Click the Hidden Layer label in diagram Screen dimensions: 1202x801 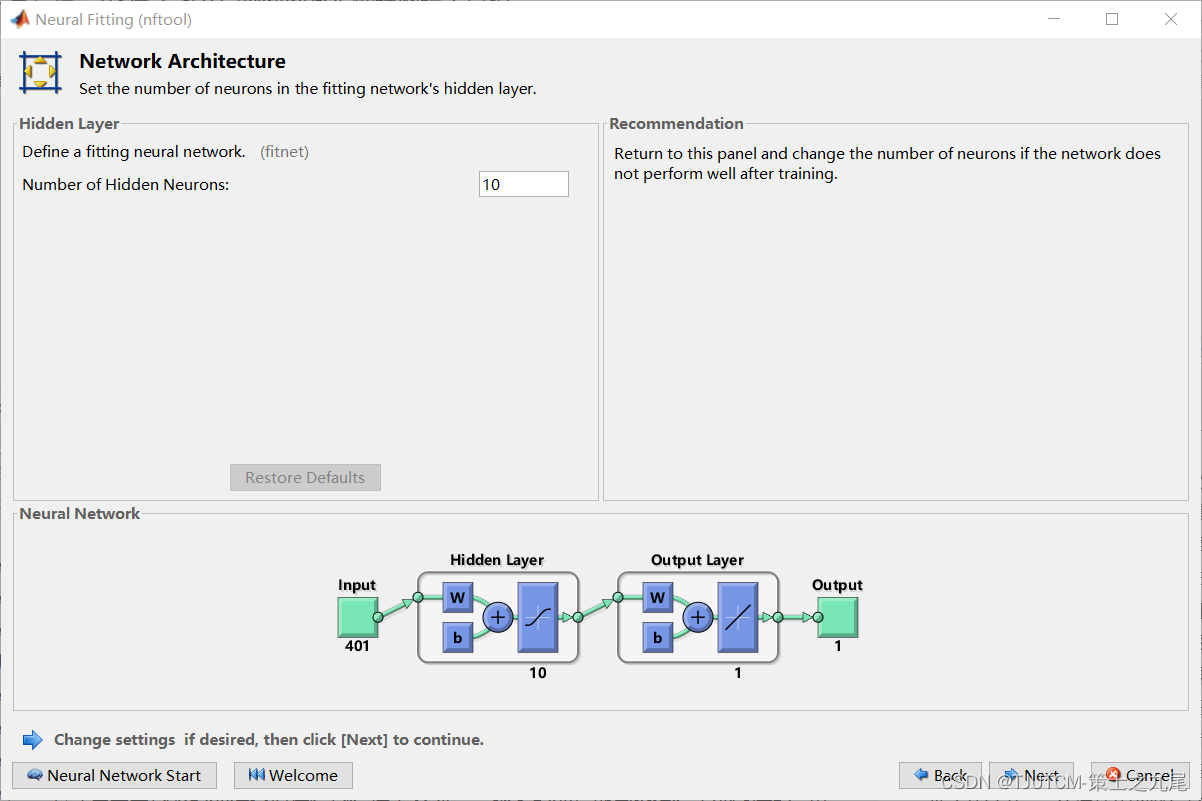497,560
